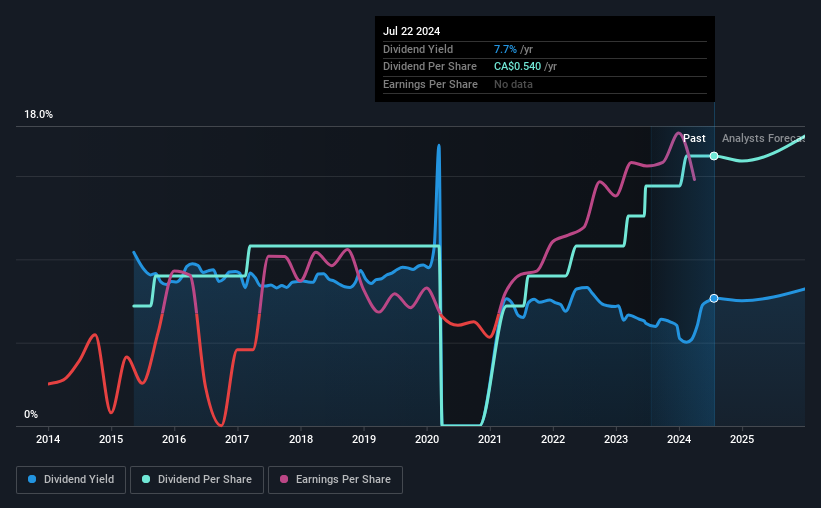This screenshot has height=508, width=821.
Task: Click the pink Earnings Per Share legend dot
Action: click(x=284, y=479)
